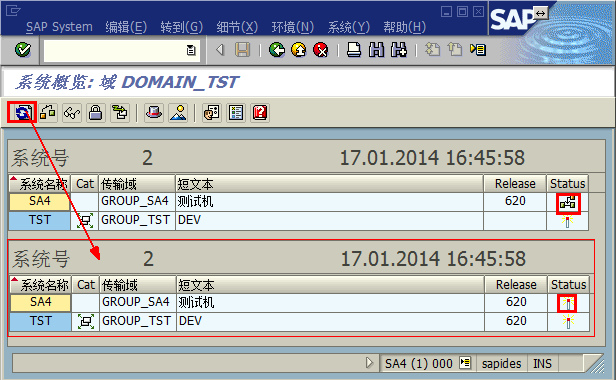This screenshot has width=616, height=380.
Task: Click the greyed Previous Page icon
Action: 455,50
